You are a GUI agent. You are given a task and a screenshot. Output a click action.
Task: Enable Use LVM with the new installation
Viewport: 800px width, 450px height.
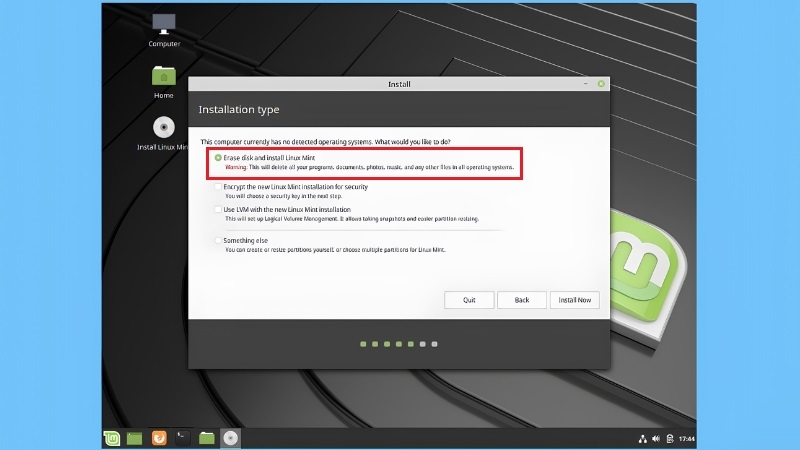point(218,209)
